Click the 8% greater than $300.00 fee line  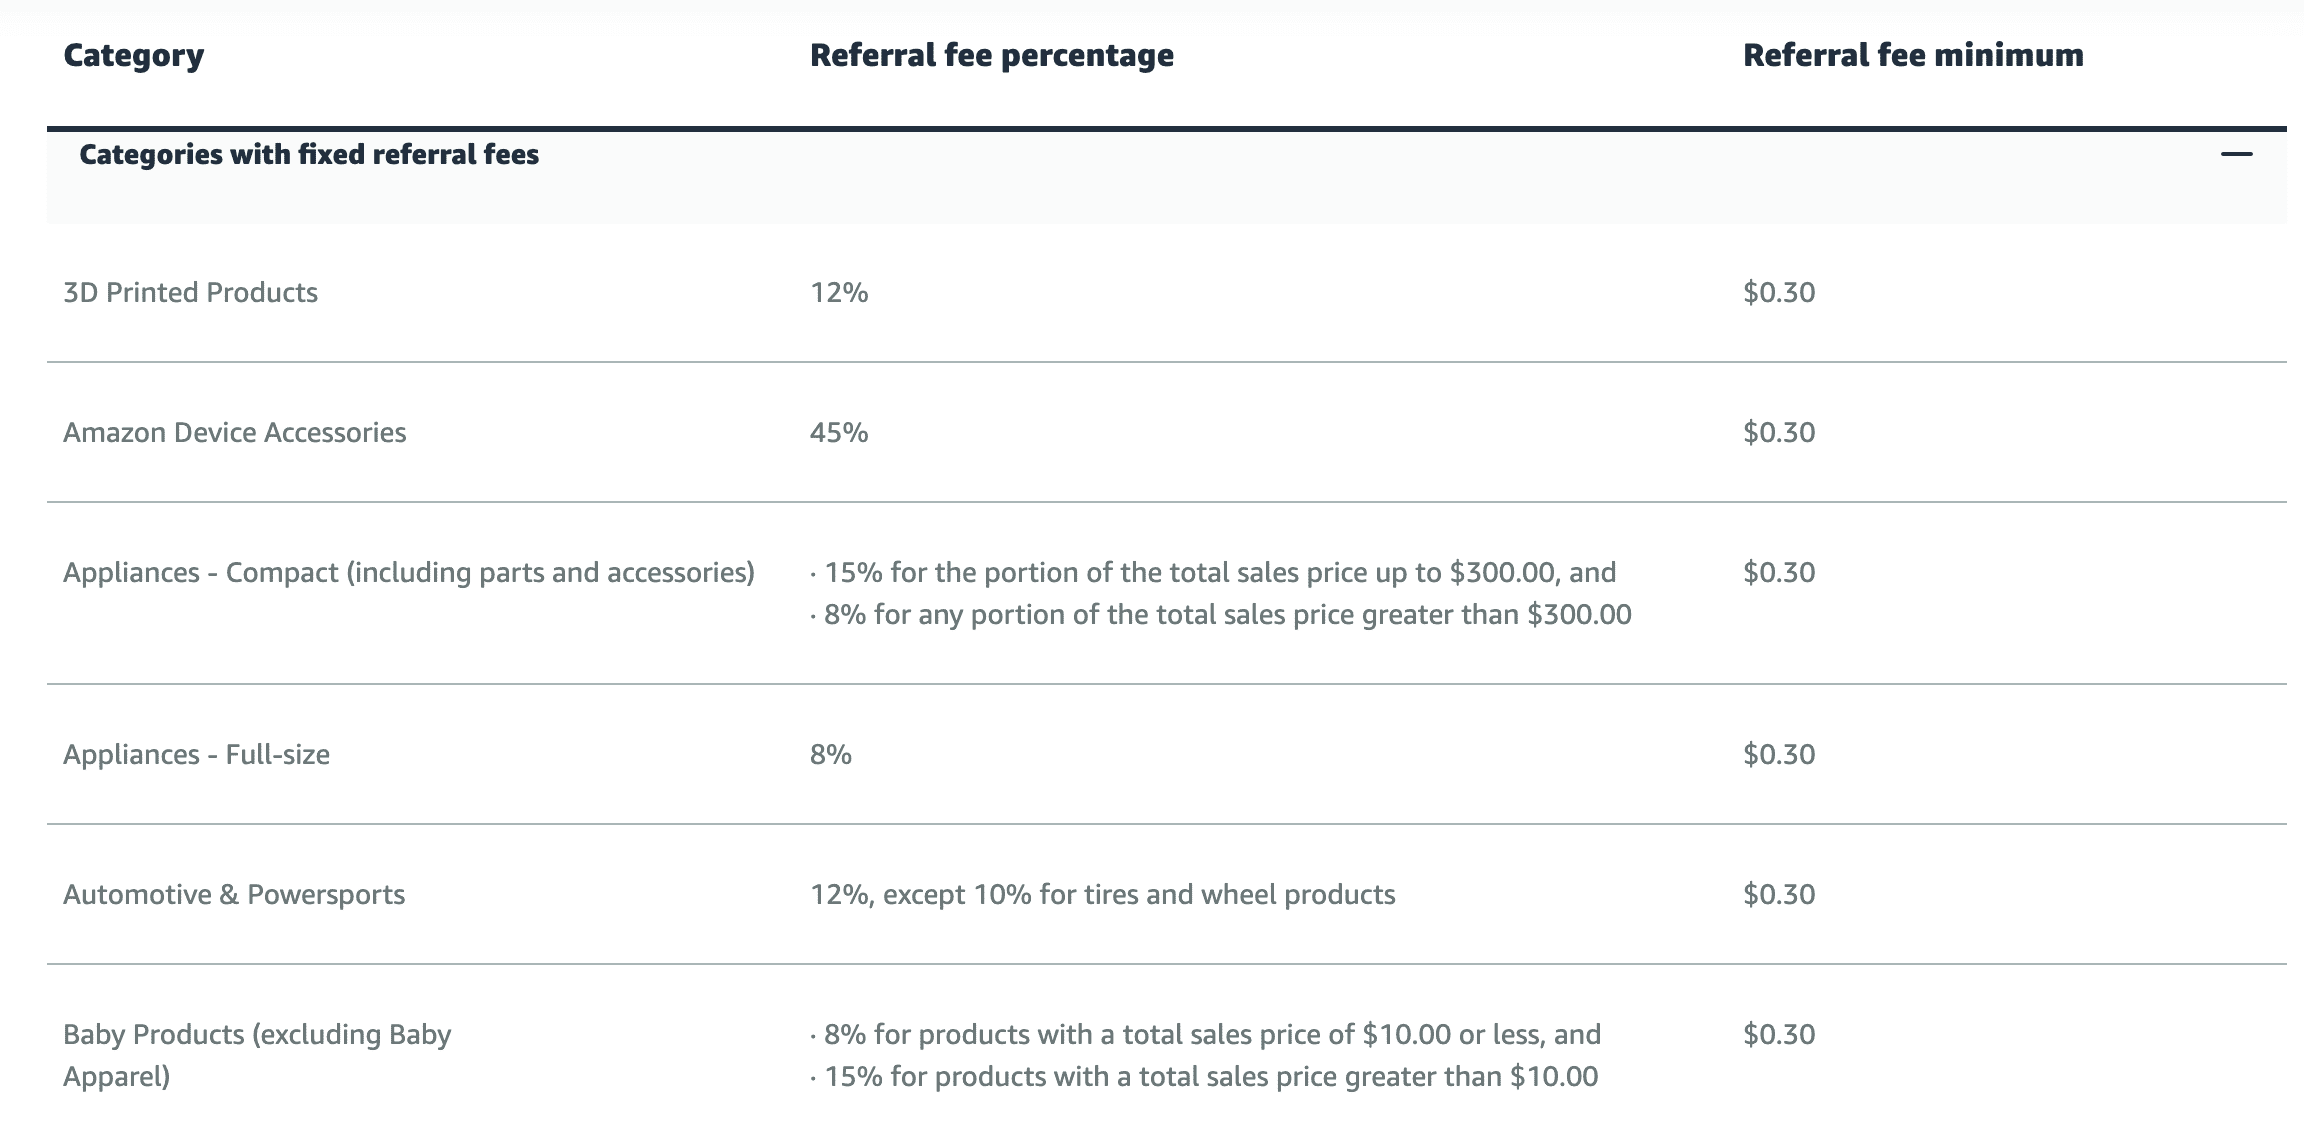1221,614
